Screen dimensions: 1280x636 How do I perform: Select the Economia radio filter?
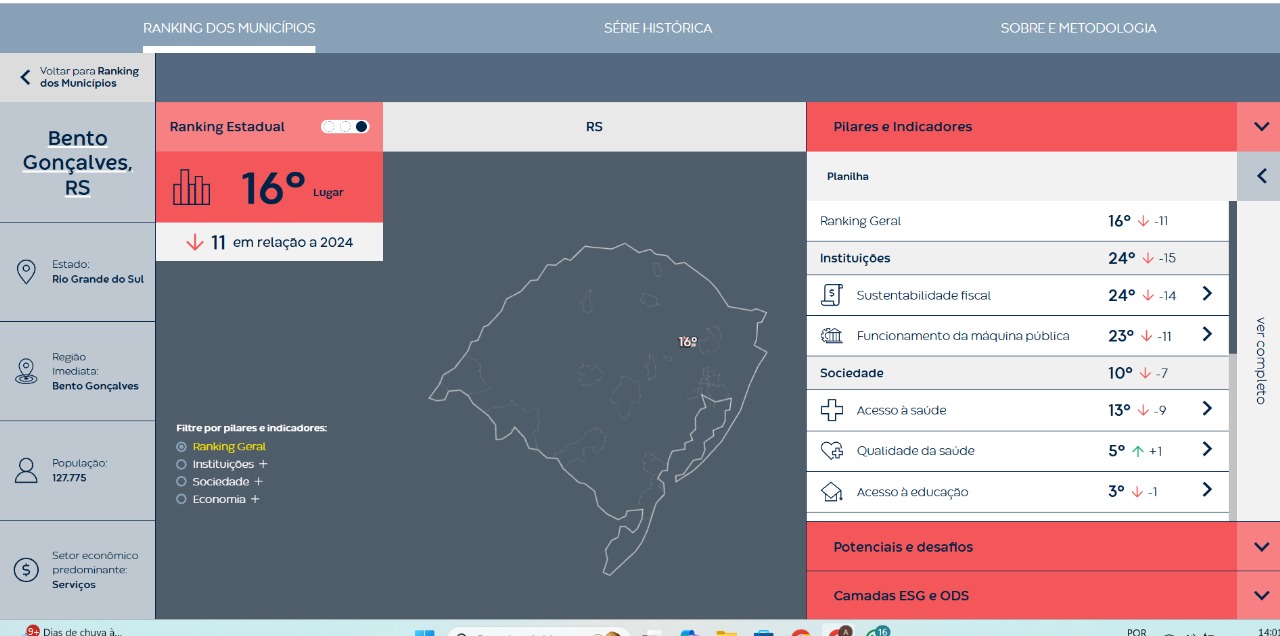(181, 499)
